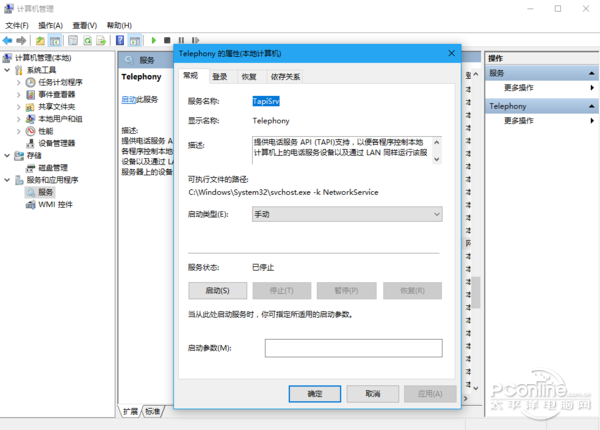
Task: Click the Up one level folder icon
Action: coord(40,40)
